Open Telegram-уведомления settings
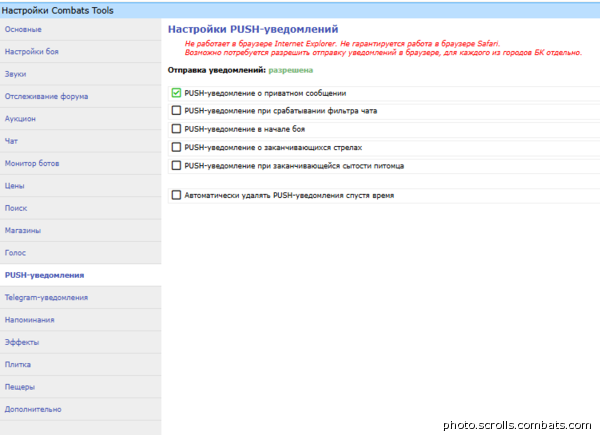Viewport: 600px width, 435px height. pyautogui.click(x=46, y=297)
